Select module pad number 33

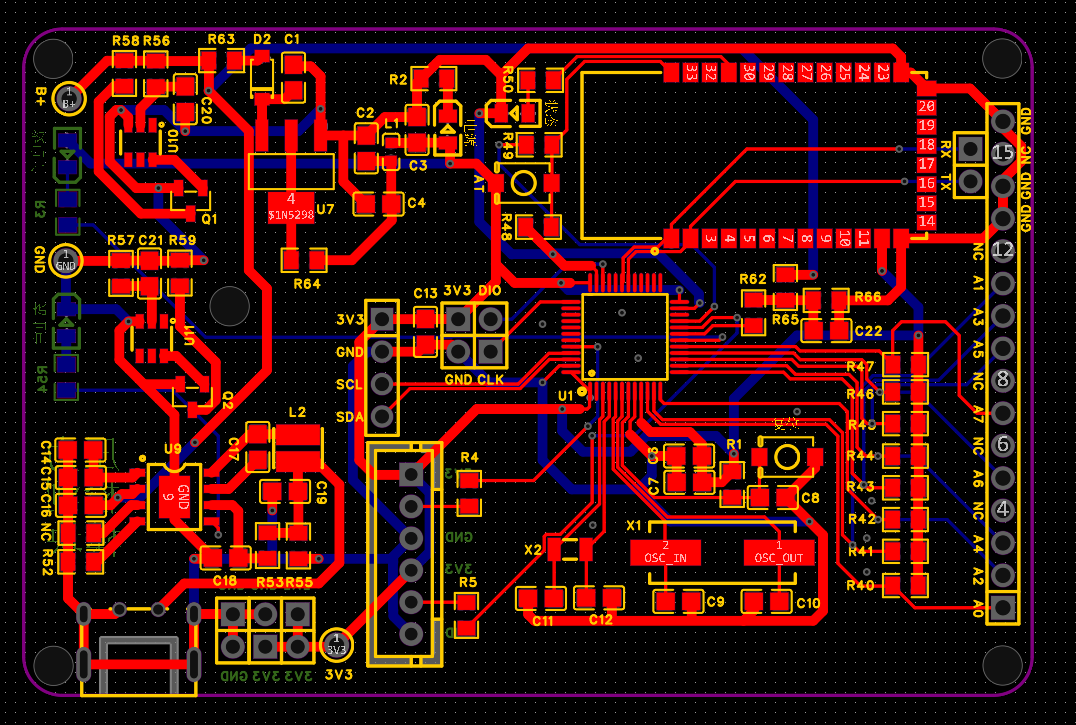(x=691, y=72)
